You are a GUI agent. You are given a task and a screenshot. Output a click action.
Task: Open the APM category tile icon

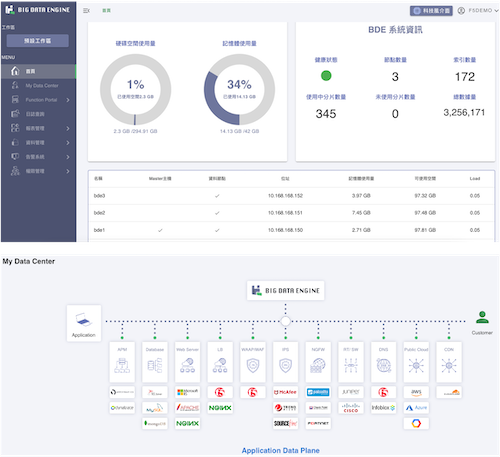[x=122, y=365]
